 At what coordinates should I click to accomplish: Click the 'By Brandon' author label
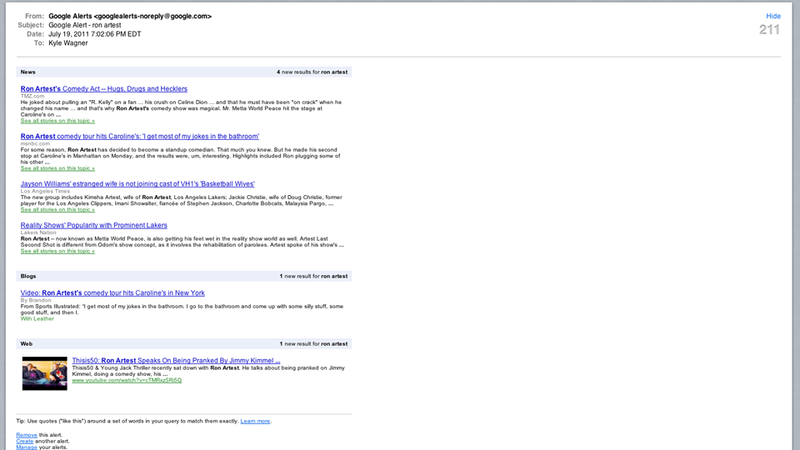click(x=36, y=300)
